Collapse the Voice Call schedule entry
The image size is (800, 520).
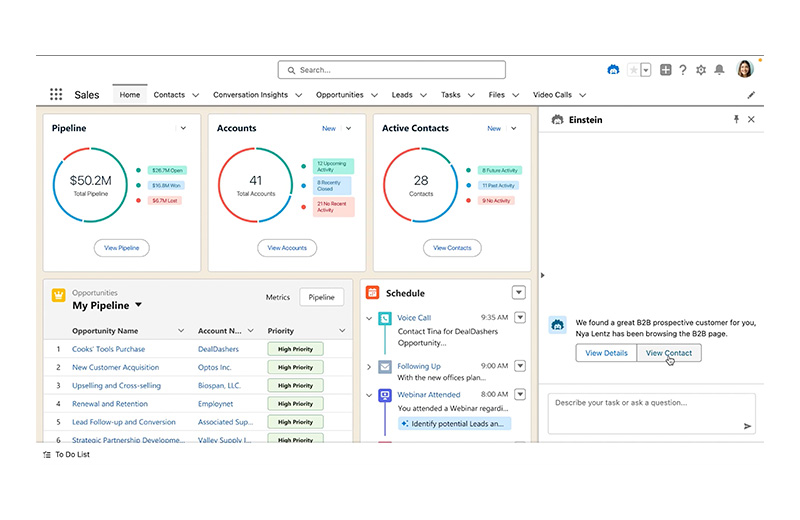coord(371,318)
